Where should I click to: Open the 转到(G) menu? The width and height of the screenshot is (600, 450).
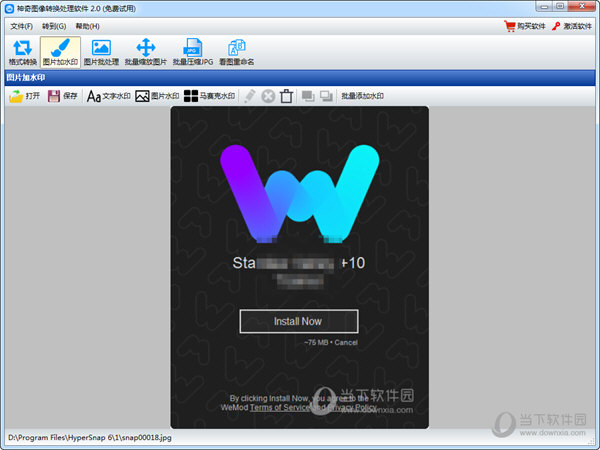[54, 26]
